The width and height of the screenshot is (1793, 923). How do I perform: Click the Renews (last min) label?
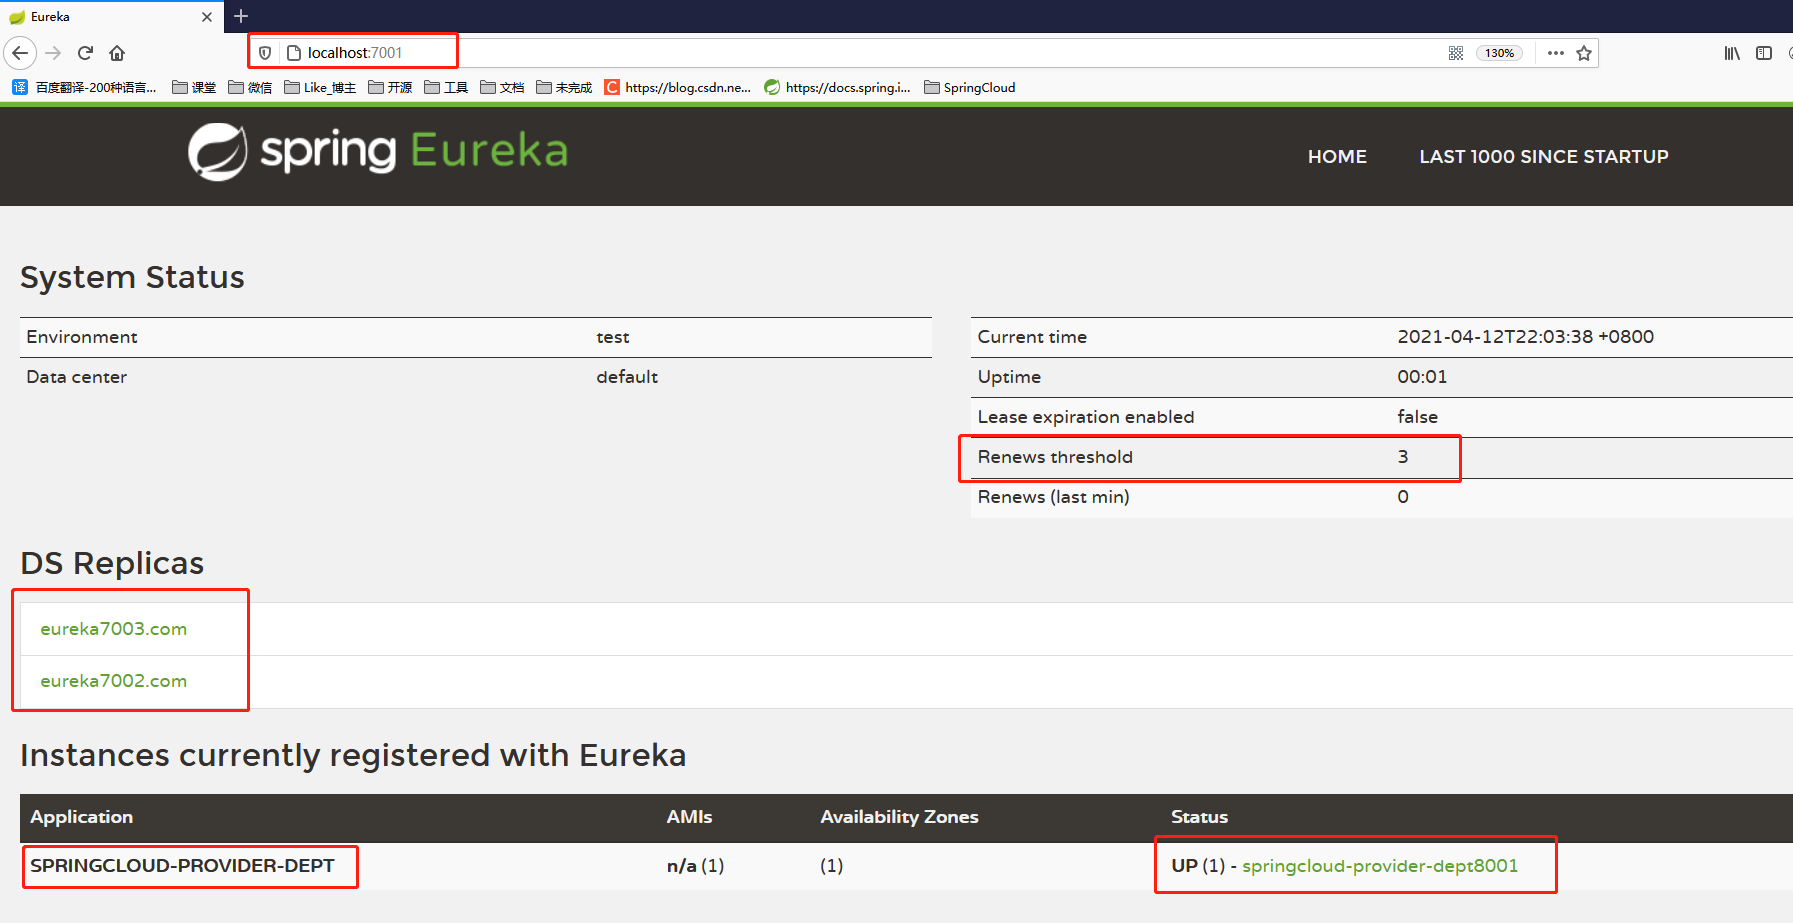[1053, 497]
